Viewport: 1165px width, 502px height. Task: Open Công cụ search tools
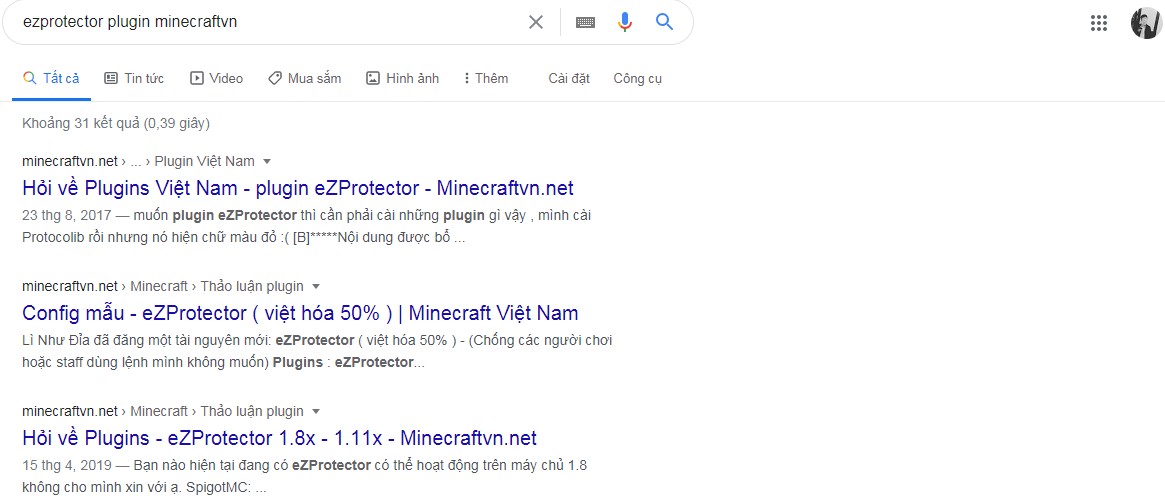pos(637,78)
